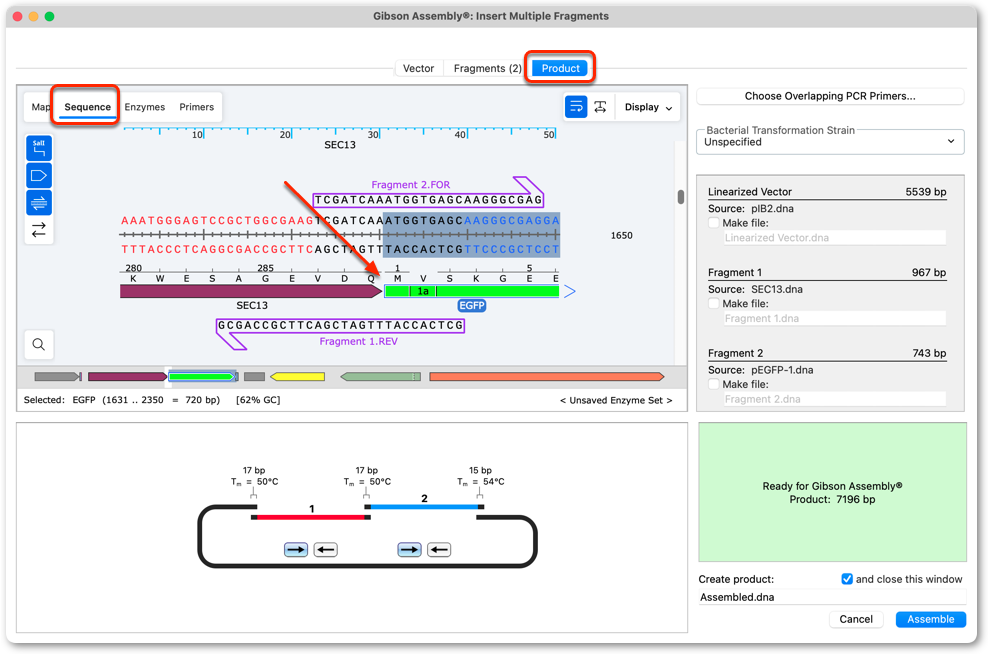
Task: Open the magnifier search icon
Action: click(38, 344)
